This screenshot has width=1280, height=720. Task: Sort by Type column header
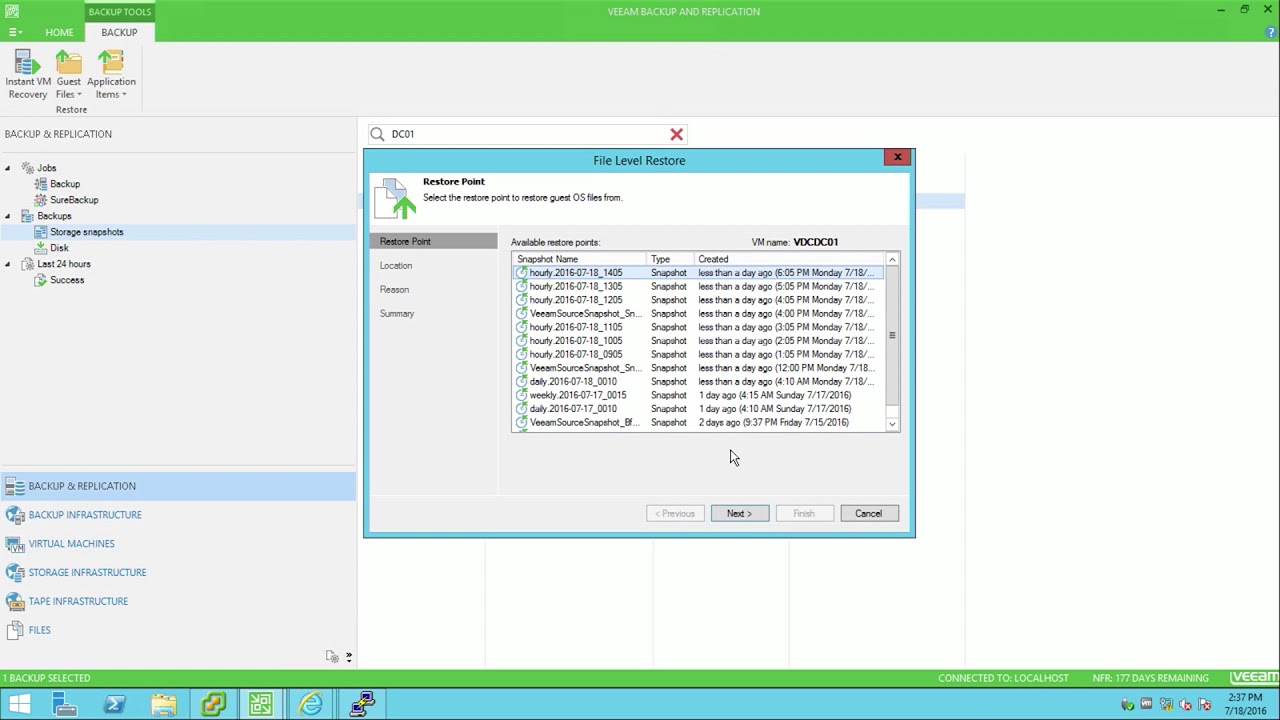tap(671, 259)
